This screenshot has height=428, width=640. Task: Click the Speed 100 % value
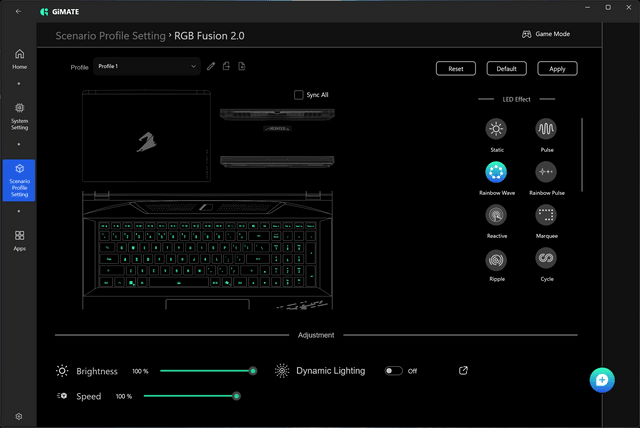124,396
